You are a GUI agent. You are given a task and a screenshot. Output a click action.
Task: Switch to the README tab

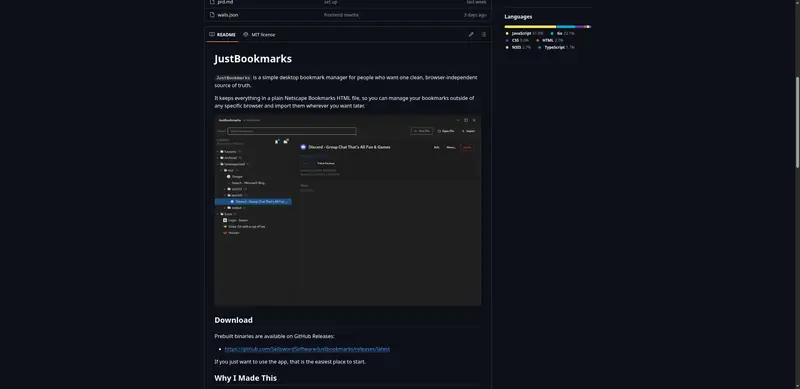click(222, 35)
